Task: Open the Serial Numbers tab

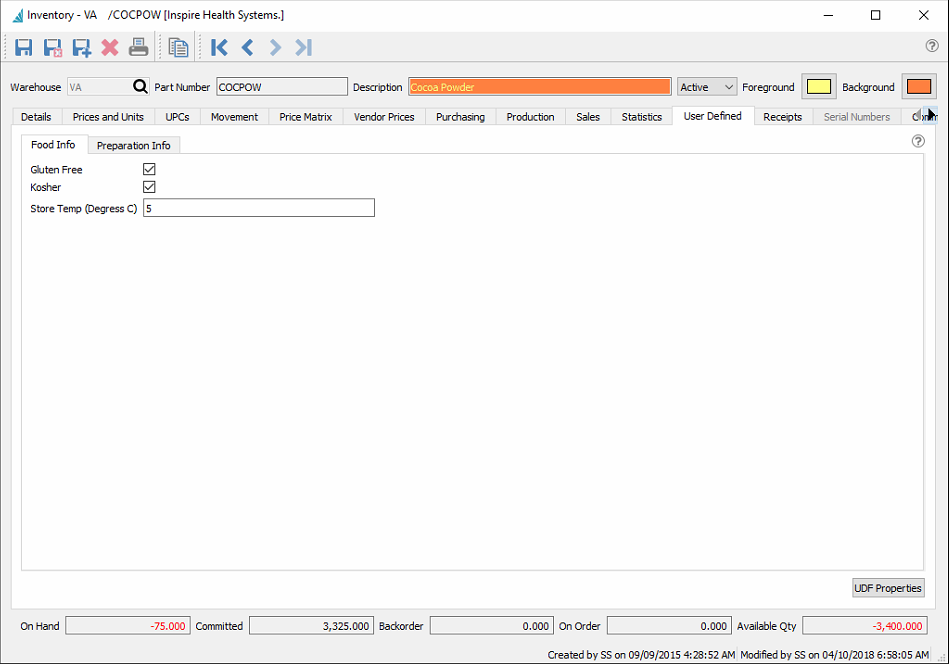Action: [x=856, y=117]
